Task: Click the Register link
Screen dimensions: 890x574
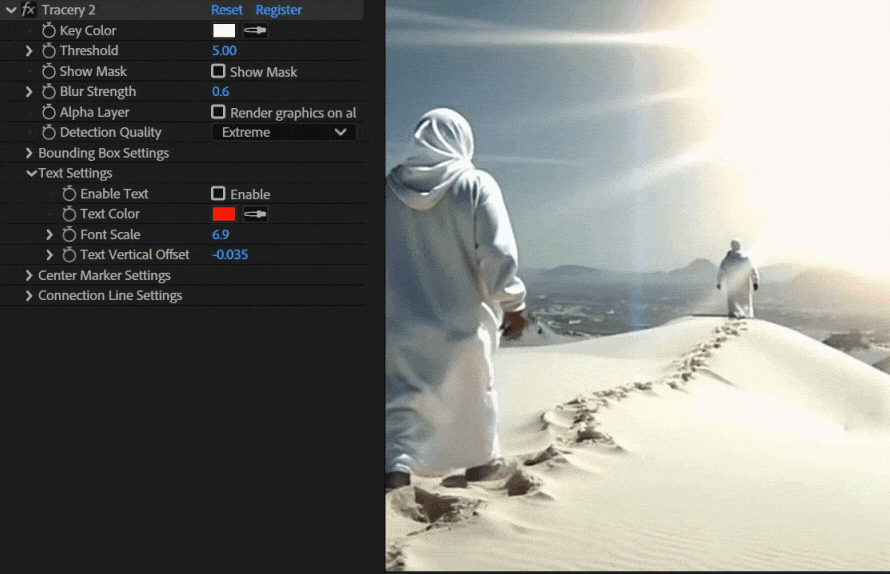Action: click(x=279, y=10)
